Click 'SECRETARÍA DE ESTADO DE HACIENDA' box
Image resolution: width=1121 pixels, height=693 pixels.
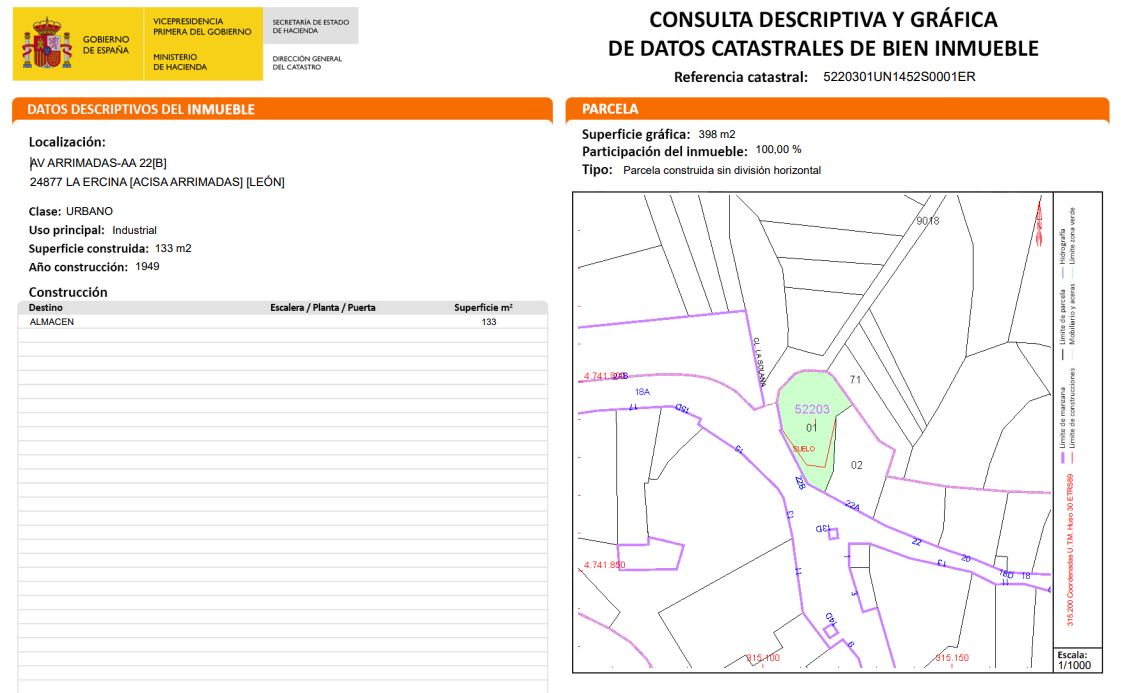[310, 26]
